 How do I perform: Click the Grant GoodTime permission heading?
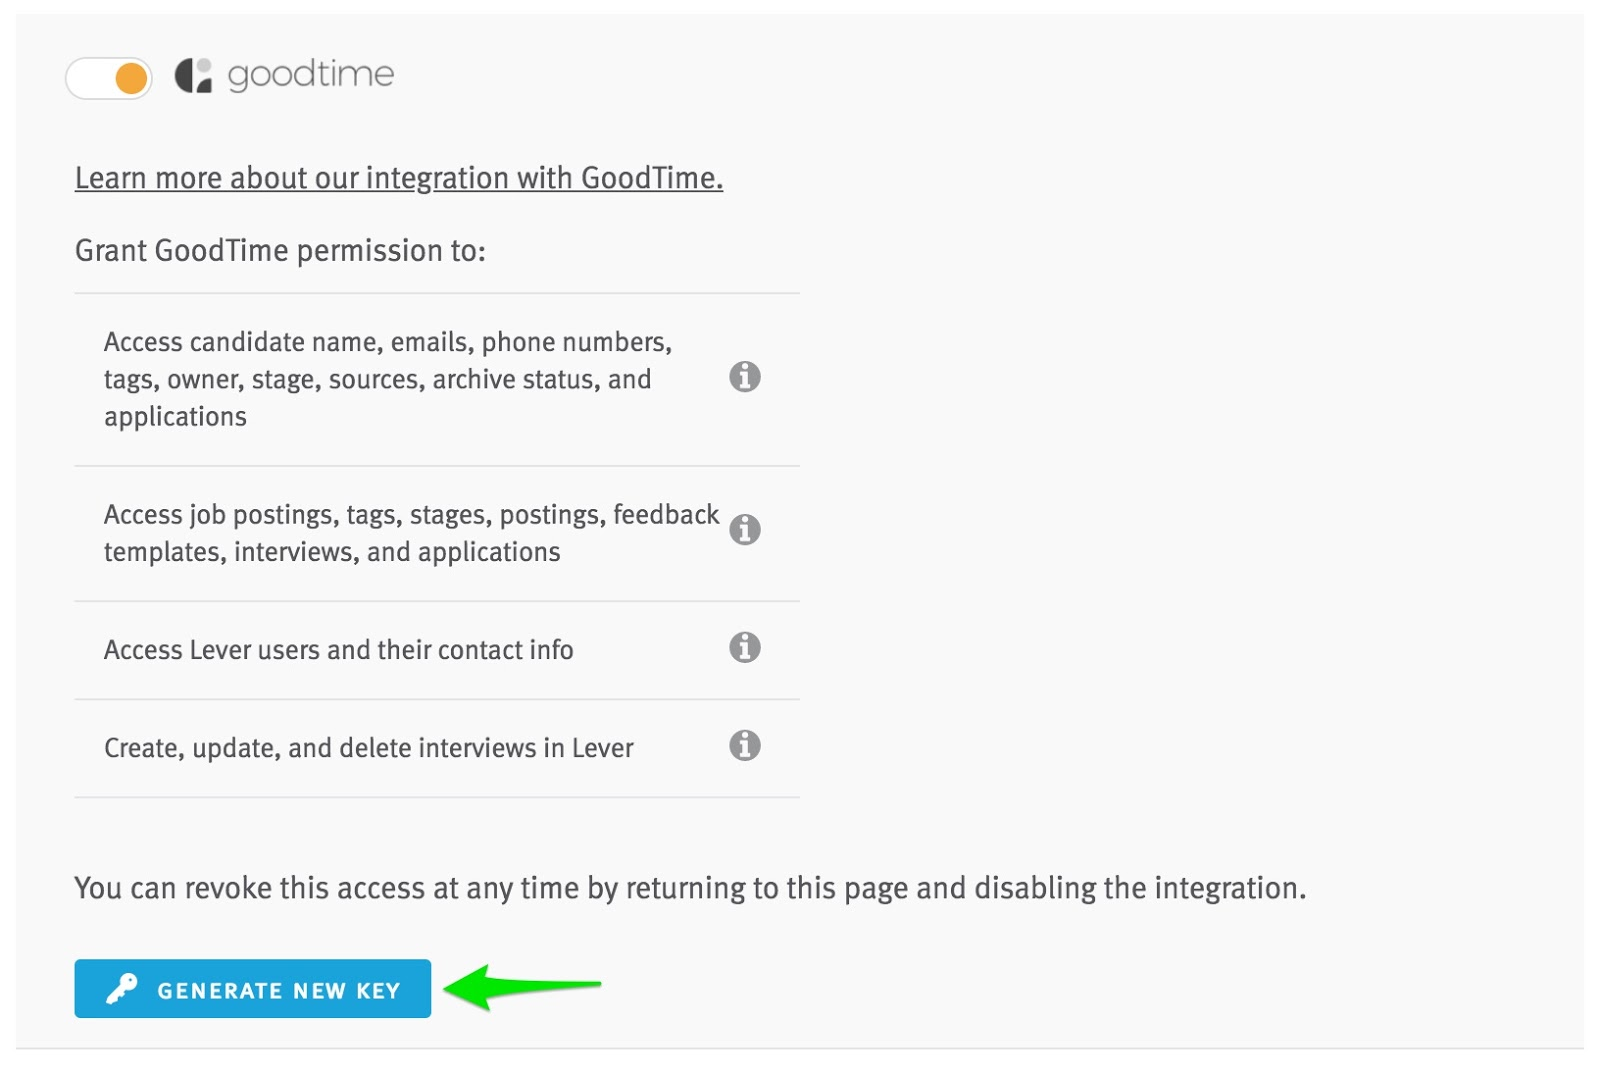[280, 250]
